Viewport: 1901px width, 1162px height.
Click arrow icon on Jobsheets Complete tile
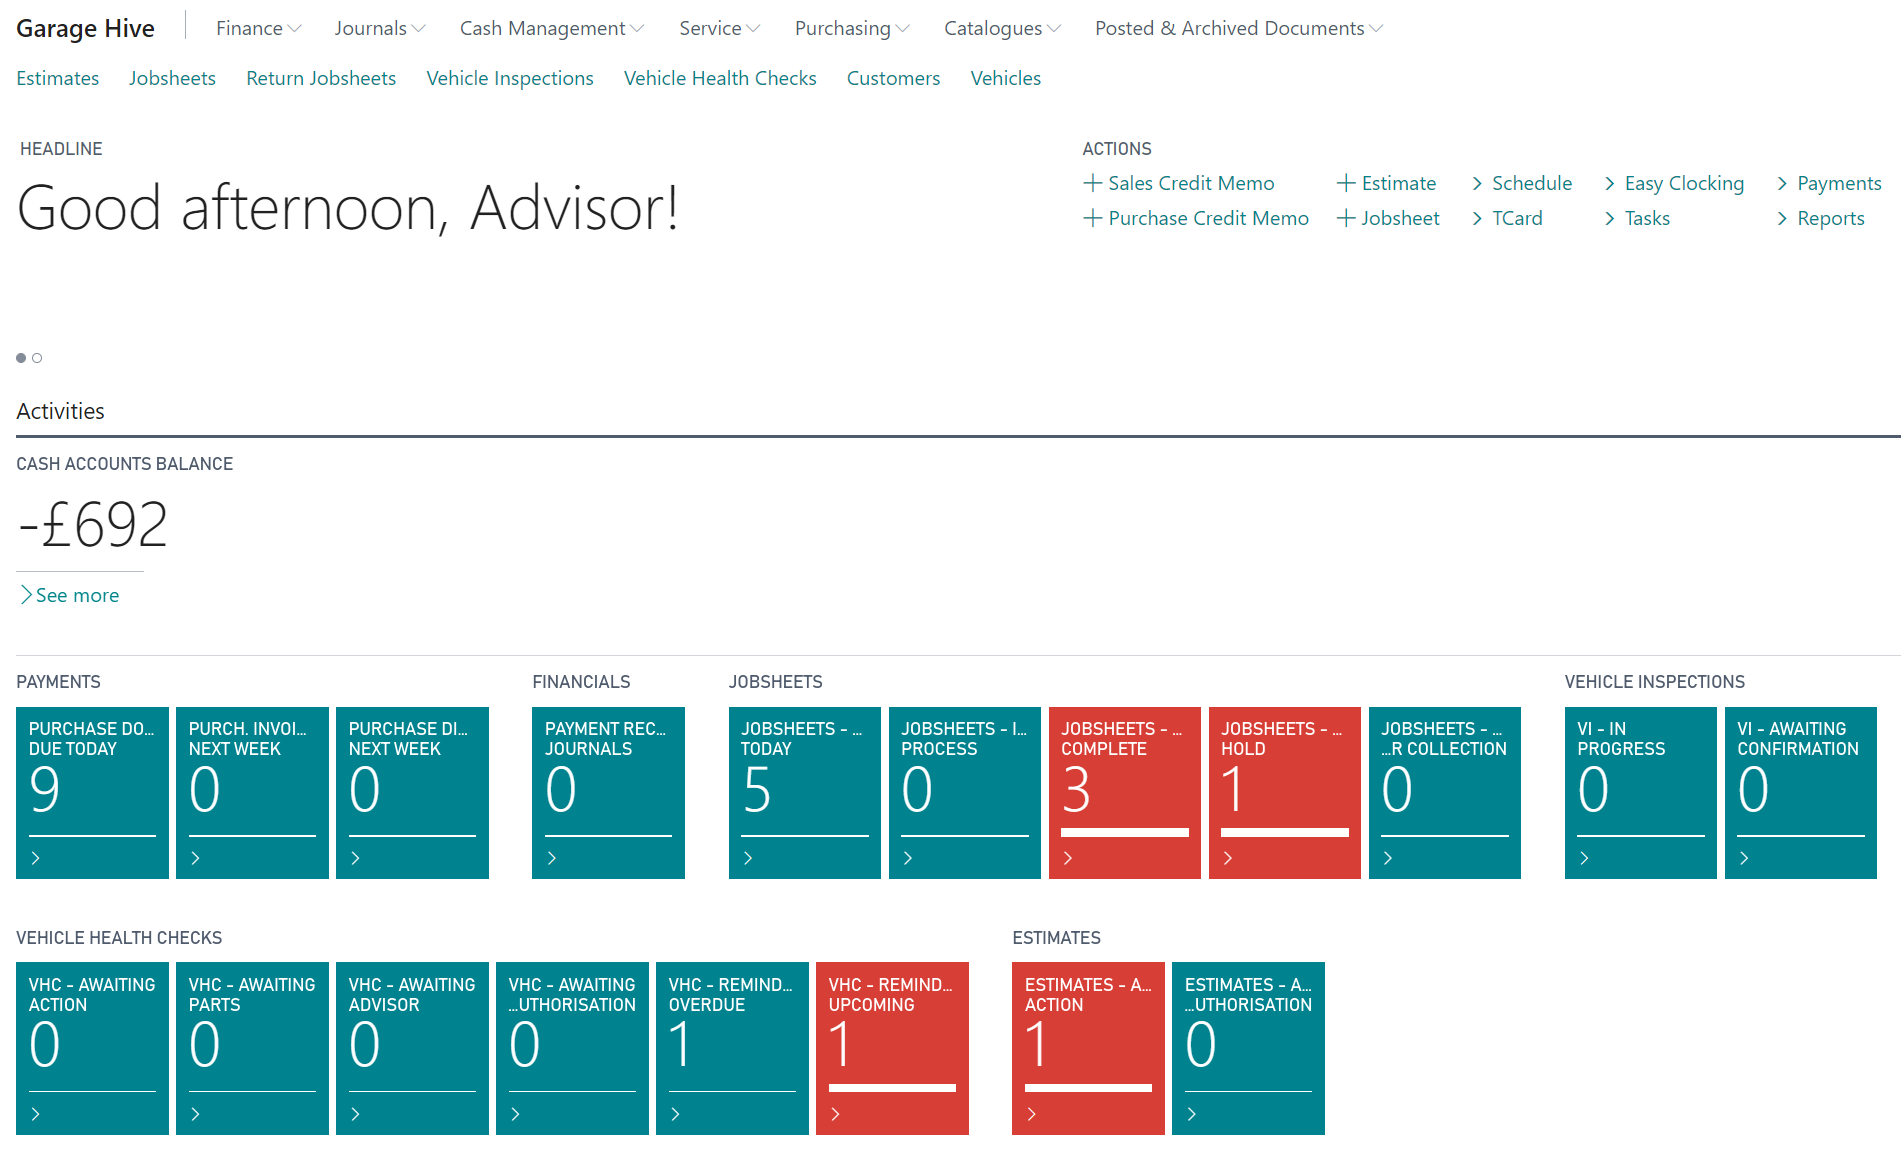1068,858
